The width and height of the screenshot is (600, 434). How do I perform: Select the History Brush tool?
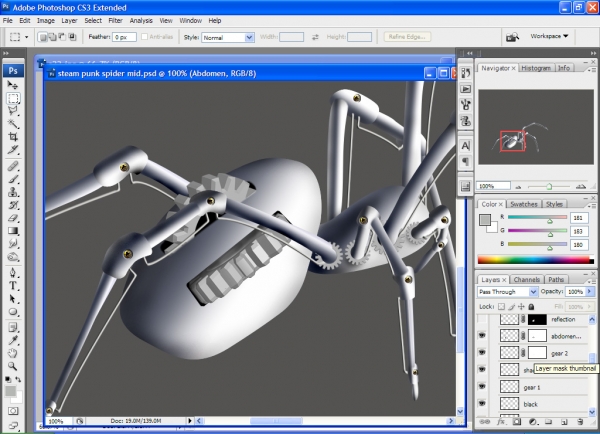point(13,205)
